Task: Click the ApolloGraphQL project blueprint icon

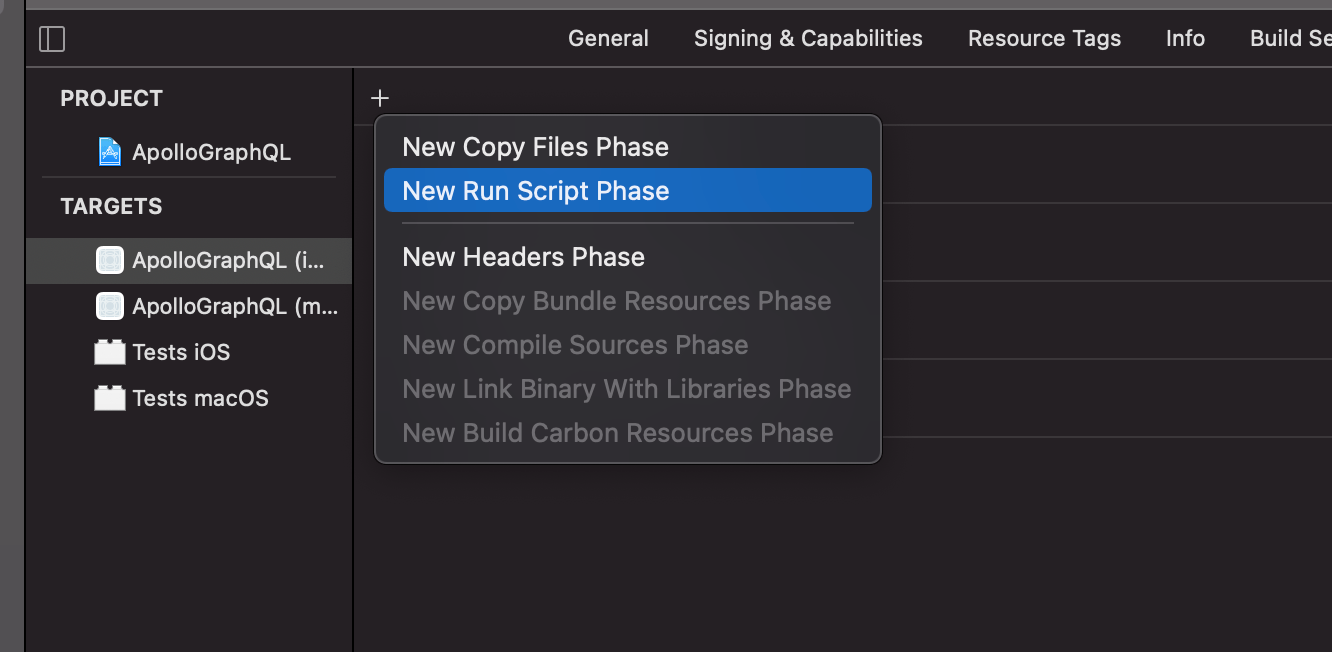Action: 109,152
